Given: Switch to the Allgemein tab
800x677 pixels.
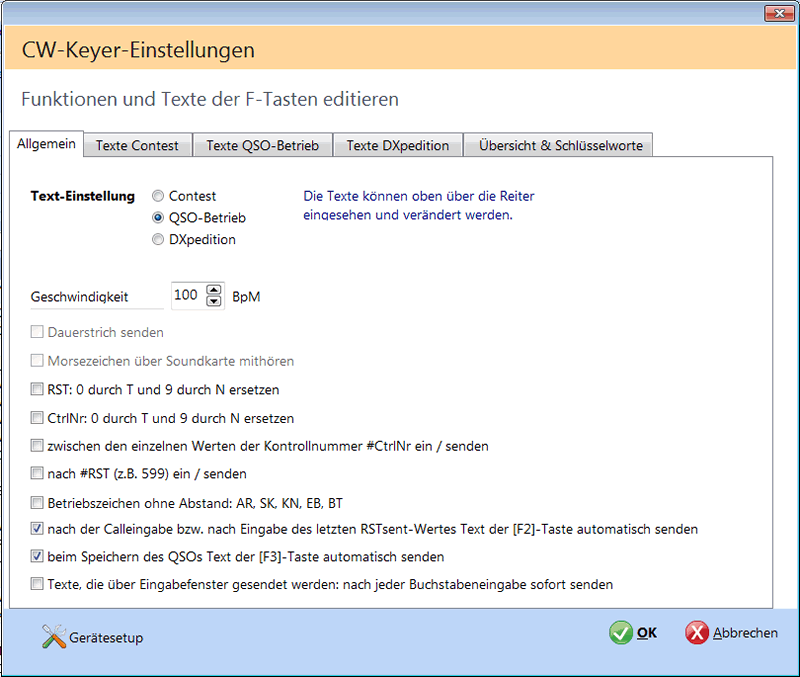Looking at the screenshot, I should [x=46, y=144].
